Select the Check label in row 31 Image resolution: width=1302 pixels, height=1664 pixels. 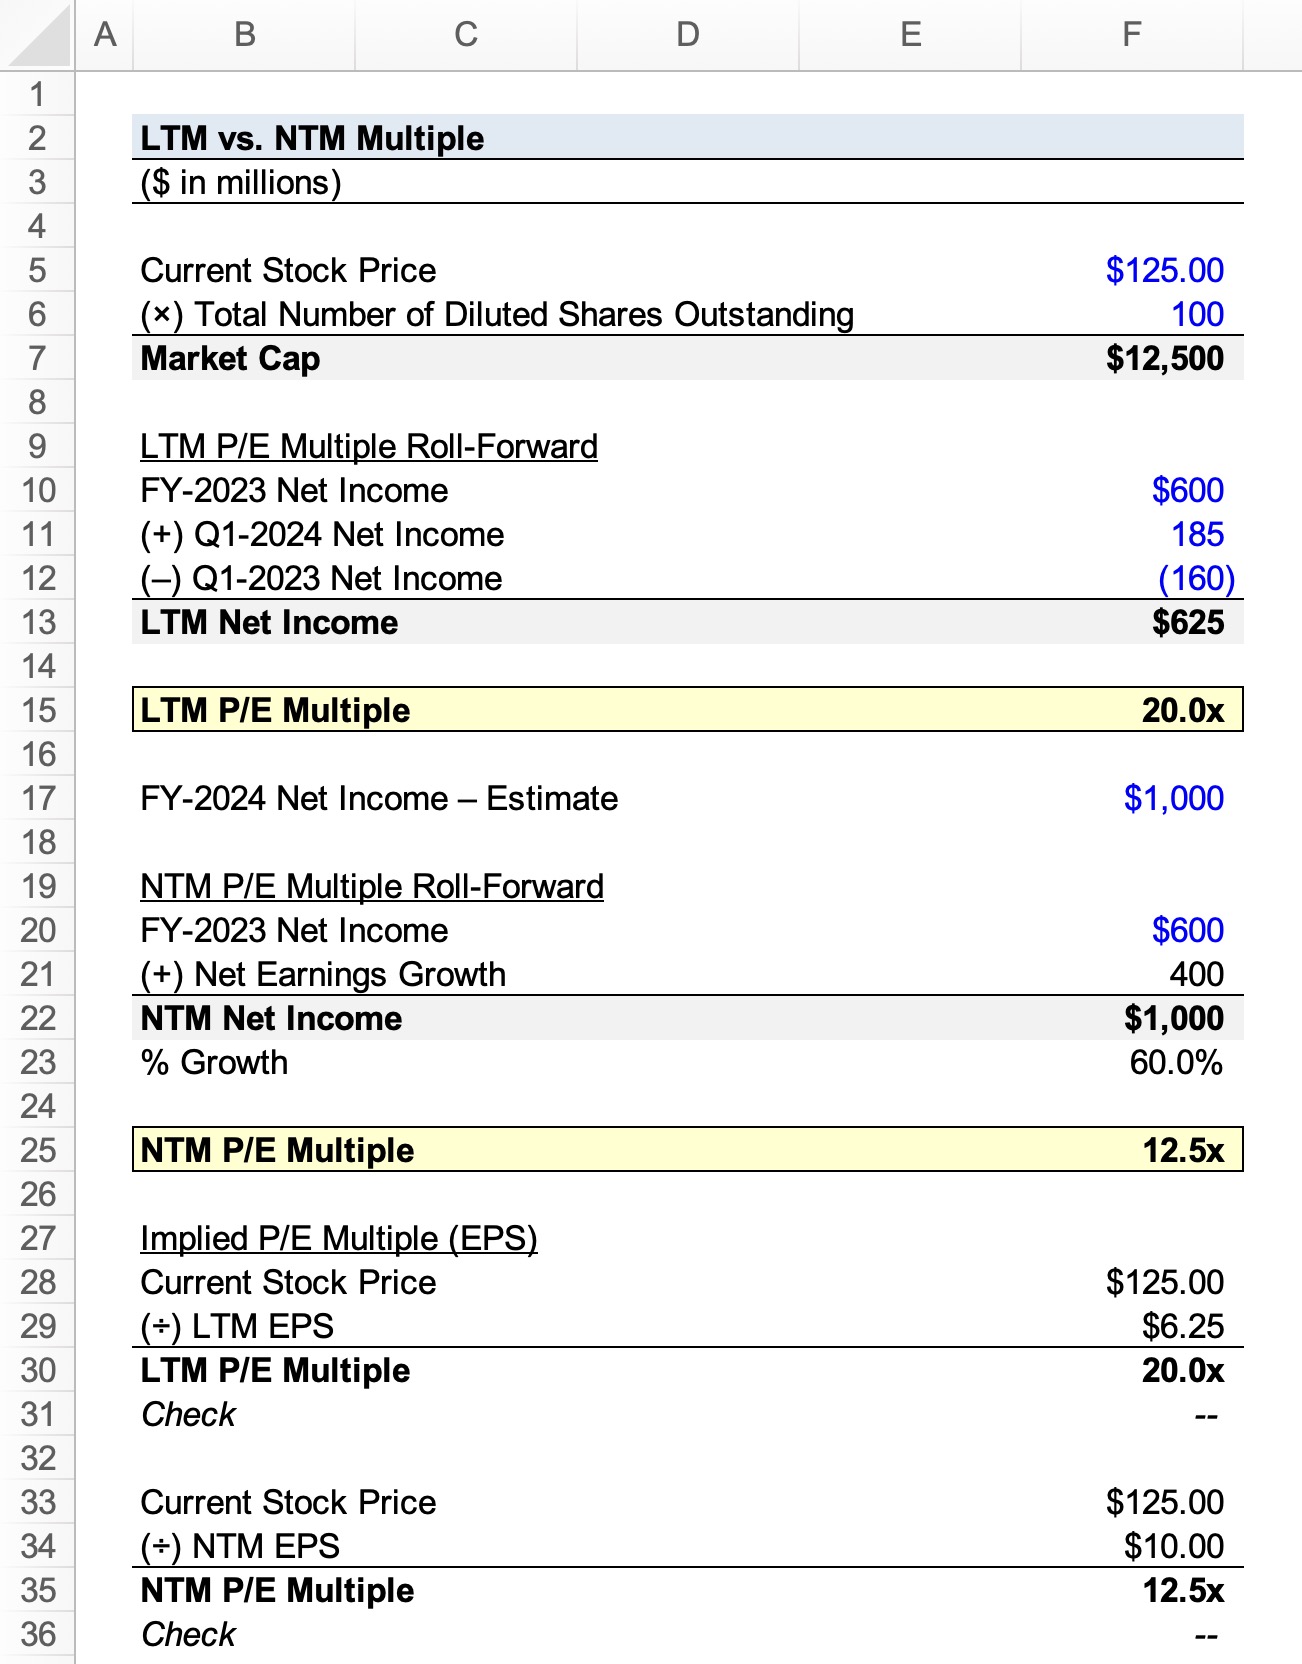[188, 1414]
